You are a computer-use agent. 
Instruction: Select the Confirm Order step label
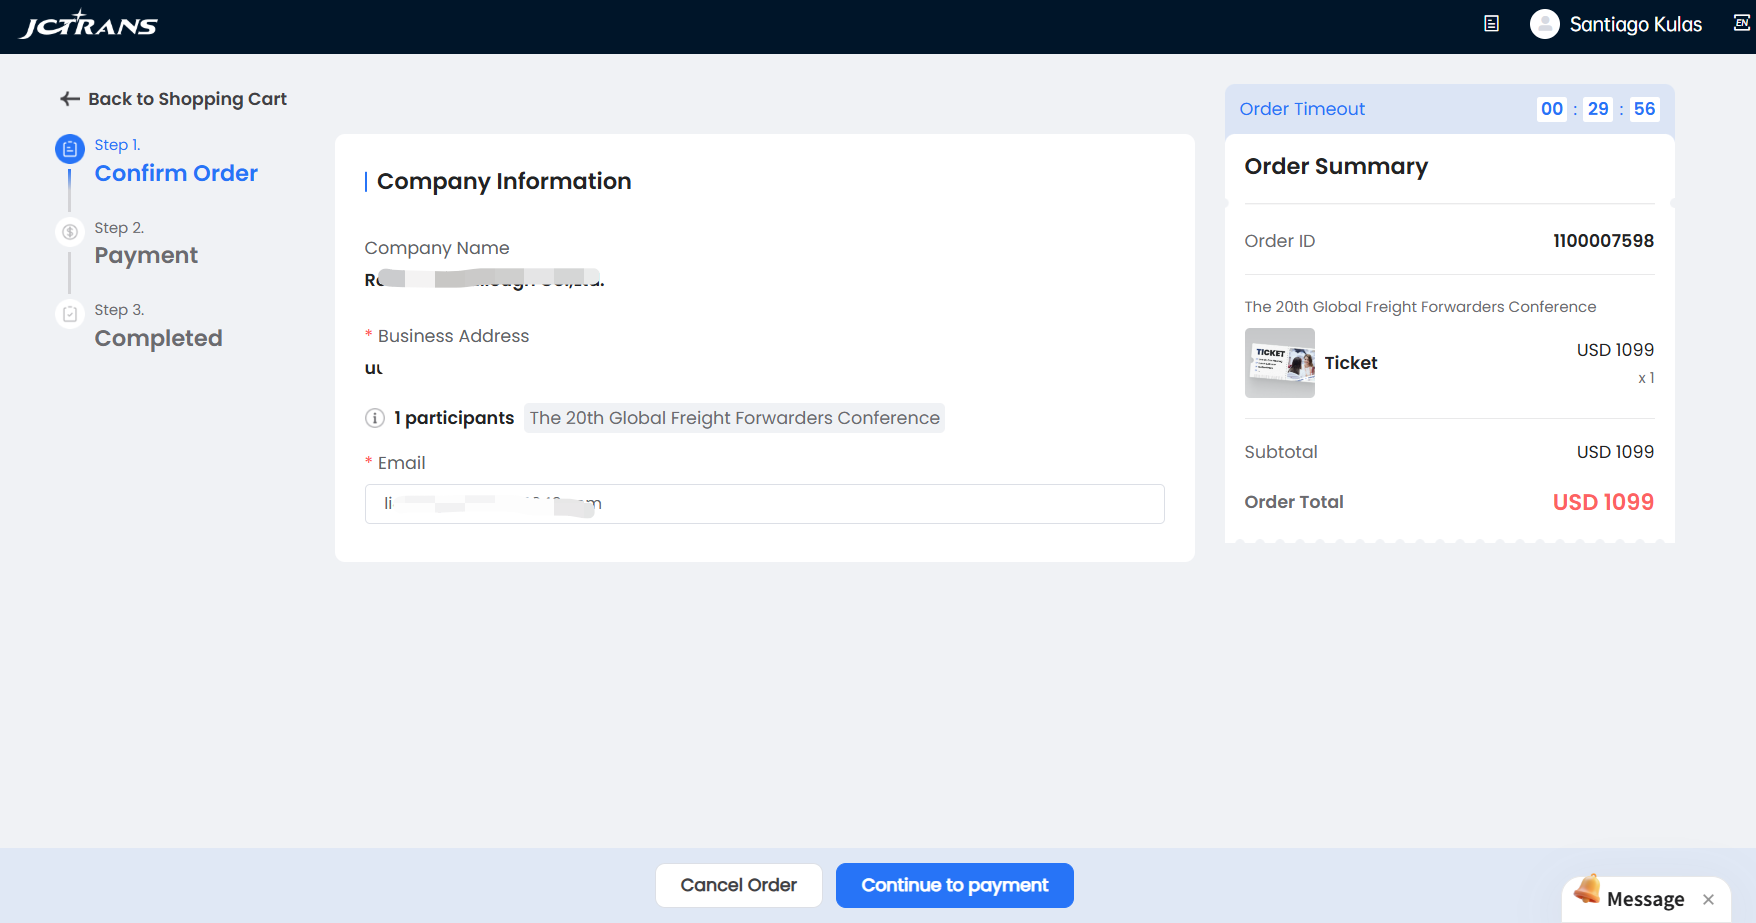pyautogui.click(x=176, y=173)
